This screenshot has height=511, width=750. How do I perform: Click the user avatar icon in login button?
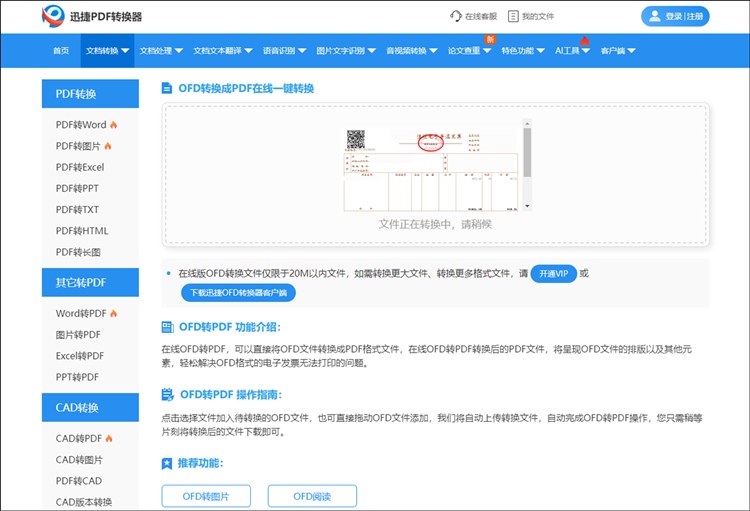point(654,16)
